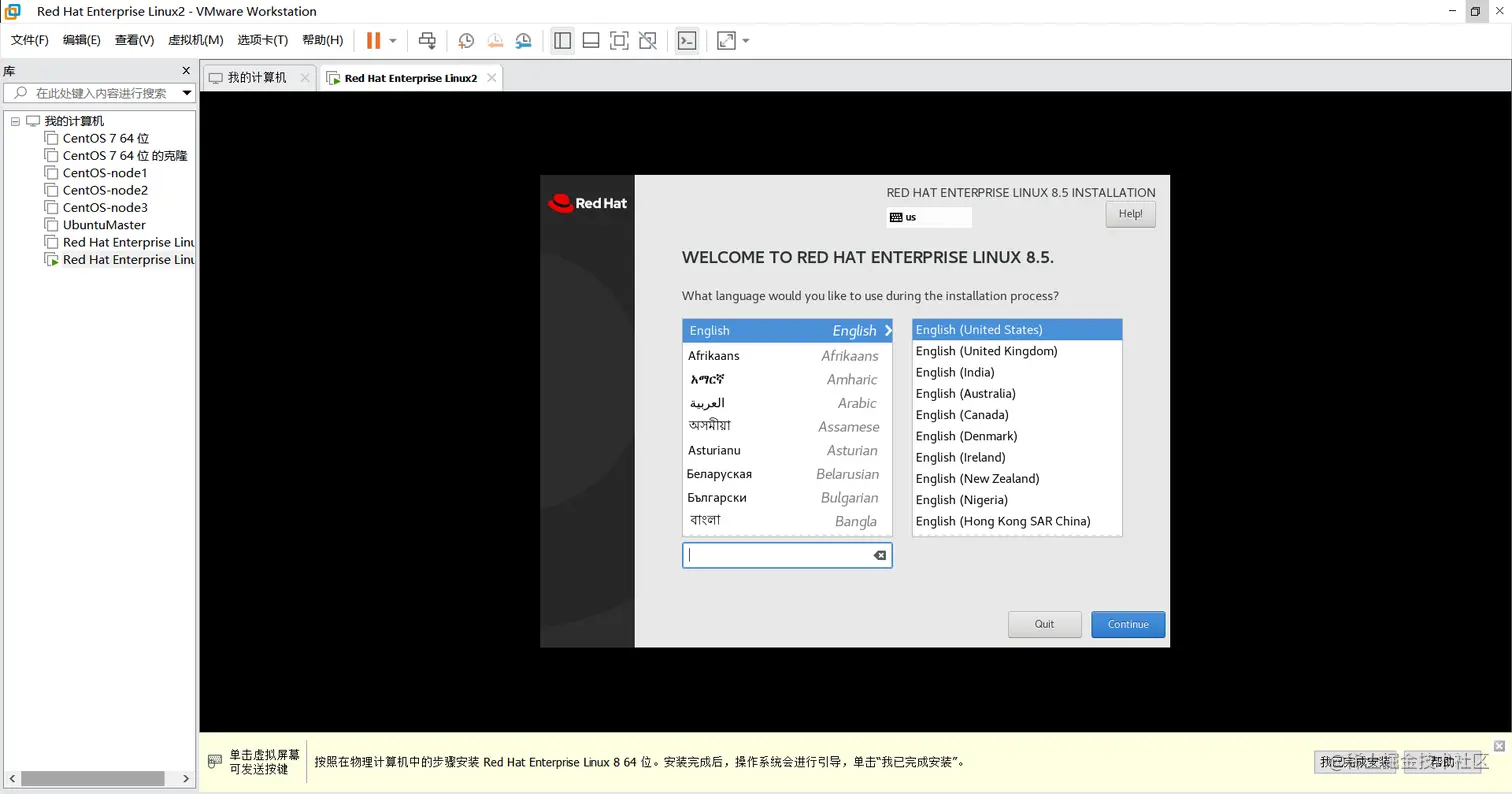This screenshot has height=794, width=1512.
Task: Select Bulgarian in the language list
Action: [x=787, y=497]
